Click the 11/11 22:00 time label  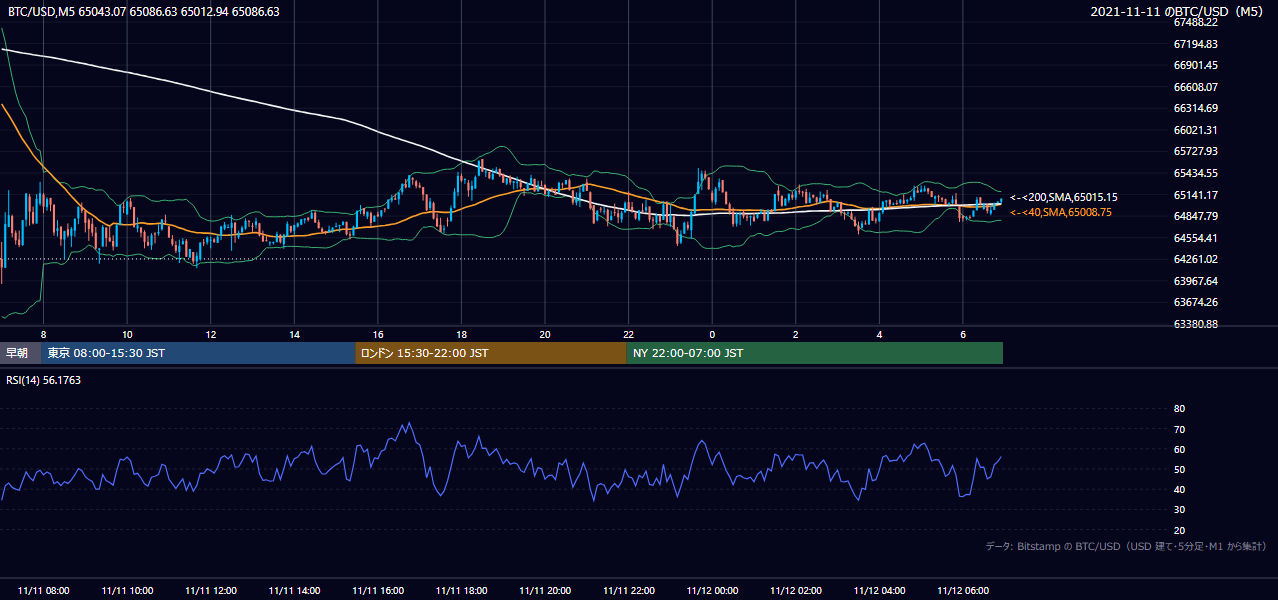tap(628, 591)
